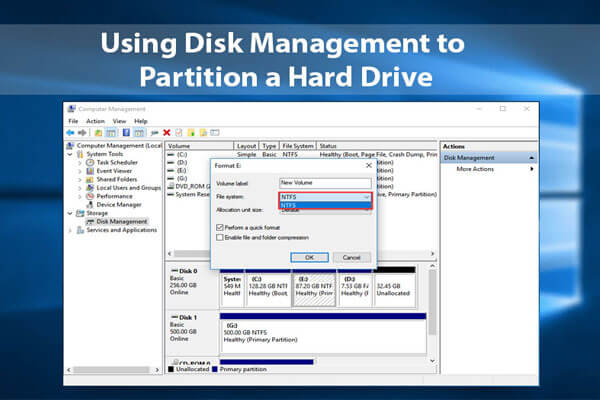
Task: Select Device Manager in the tree
Action: click(119, 205)
